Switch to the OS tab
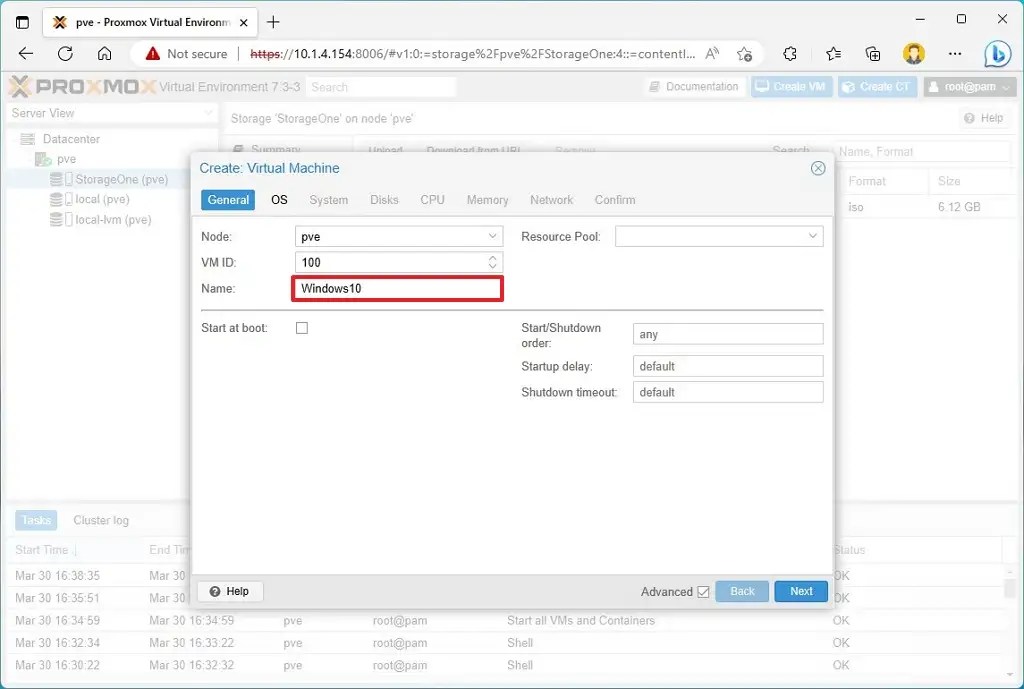This screenshot has height=689, width=1024. [x=279, y=199]
